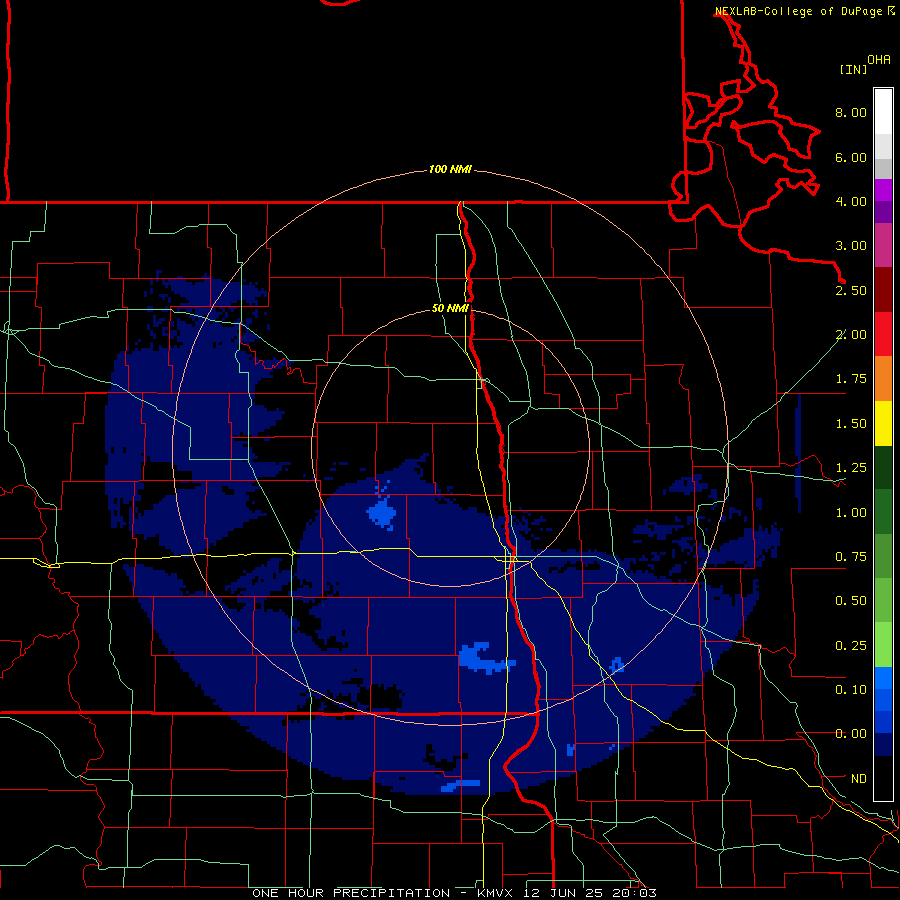
Task: Select the purple swatch below the 4.00 label
Action: pyautogui.click(x=883, y=212)
